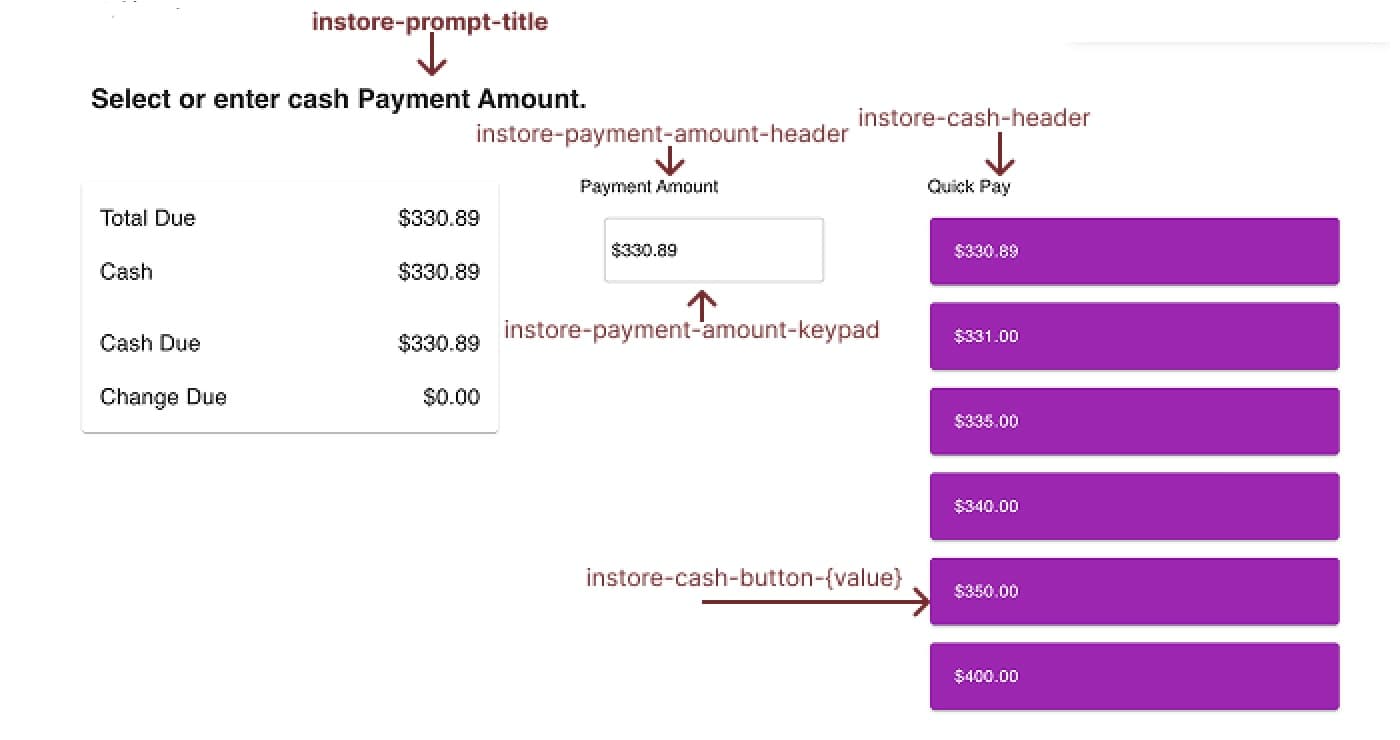The height and width of the screenshot is (740, 1400).
Task: Choose the $335.00 Quick Pay option
Action: coord(1134,421)
